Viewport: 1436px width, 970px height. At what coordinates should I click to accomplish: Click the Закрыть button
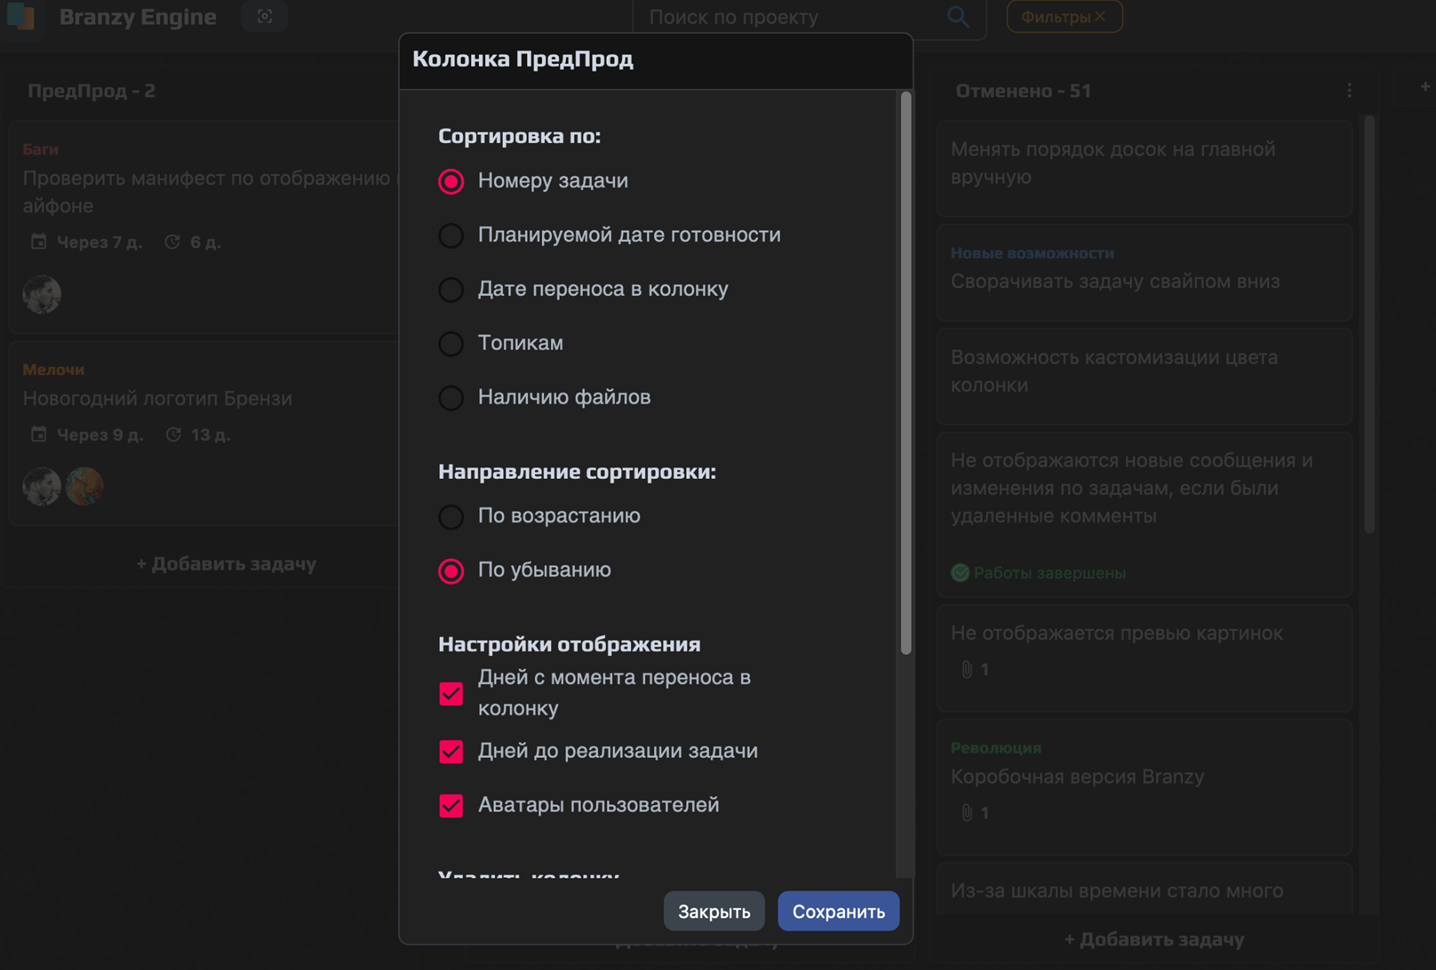pyautogui.click(x=714, y=911)
